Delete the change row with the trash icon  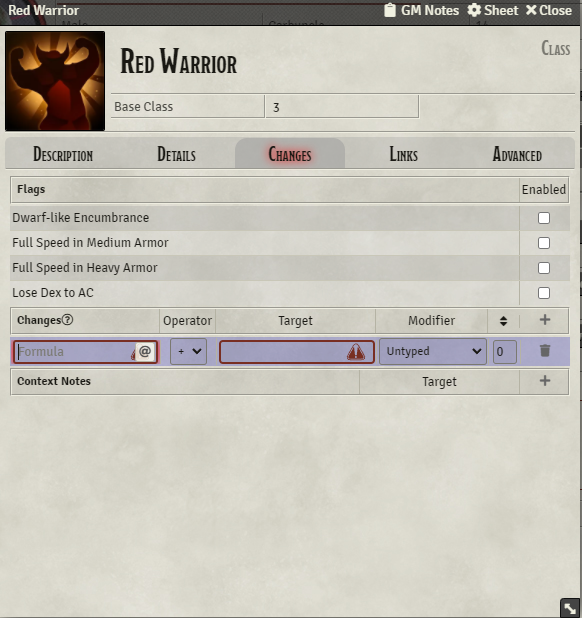click(545, 350)
